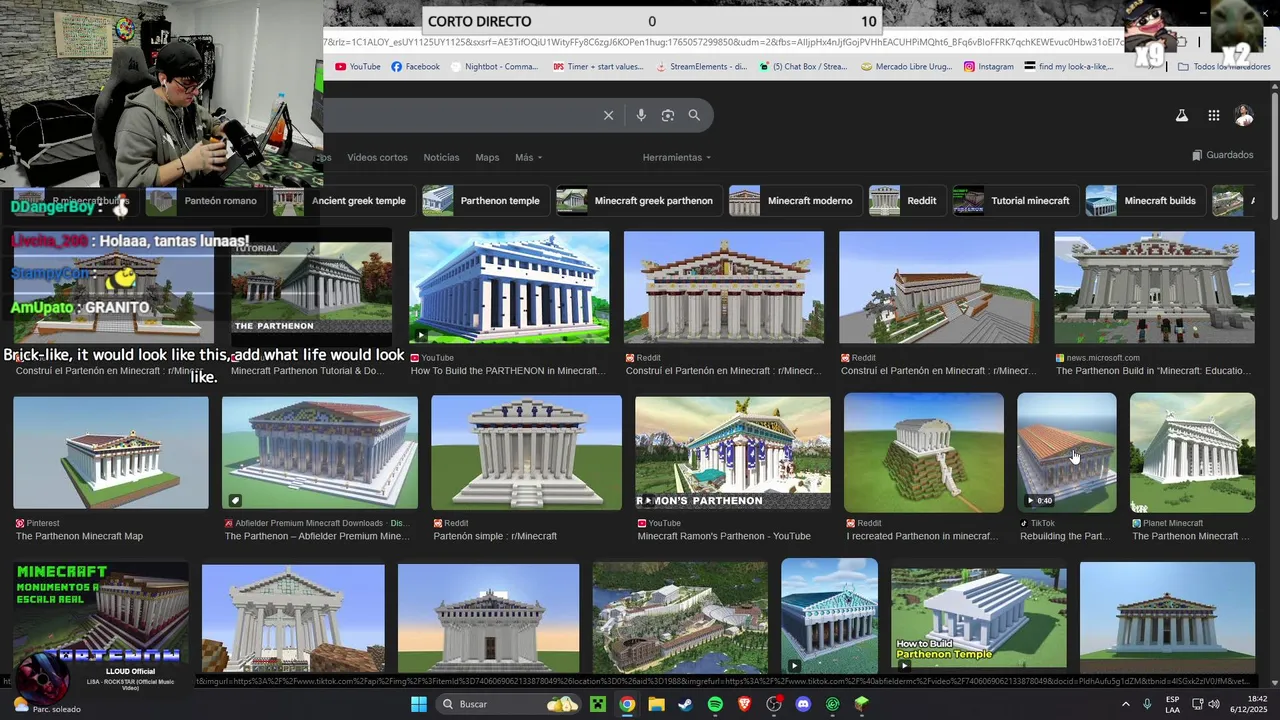Open volume control in system tray
Image resolution: width=1280 pixels, height=720 pixels.
point(1214,704)
